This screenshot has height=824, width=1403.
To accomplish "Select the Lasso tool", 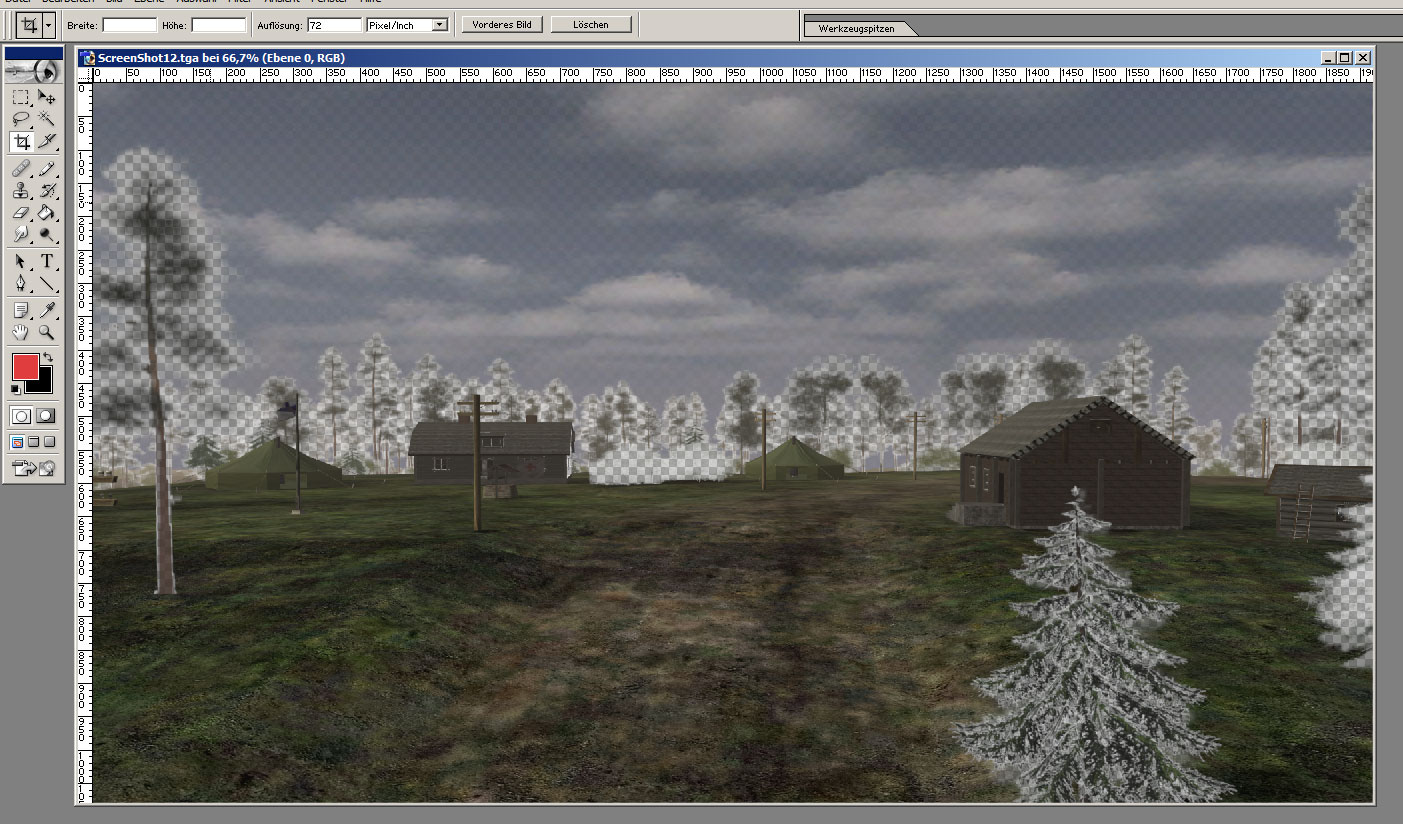I will coord(20,119).
